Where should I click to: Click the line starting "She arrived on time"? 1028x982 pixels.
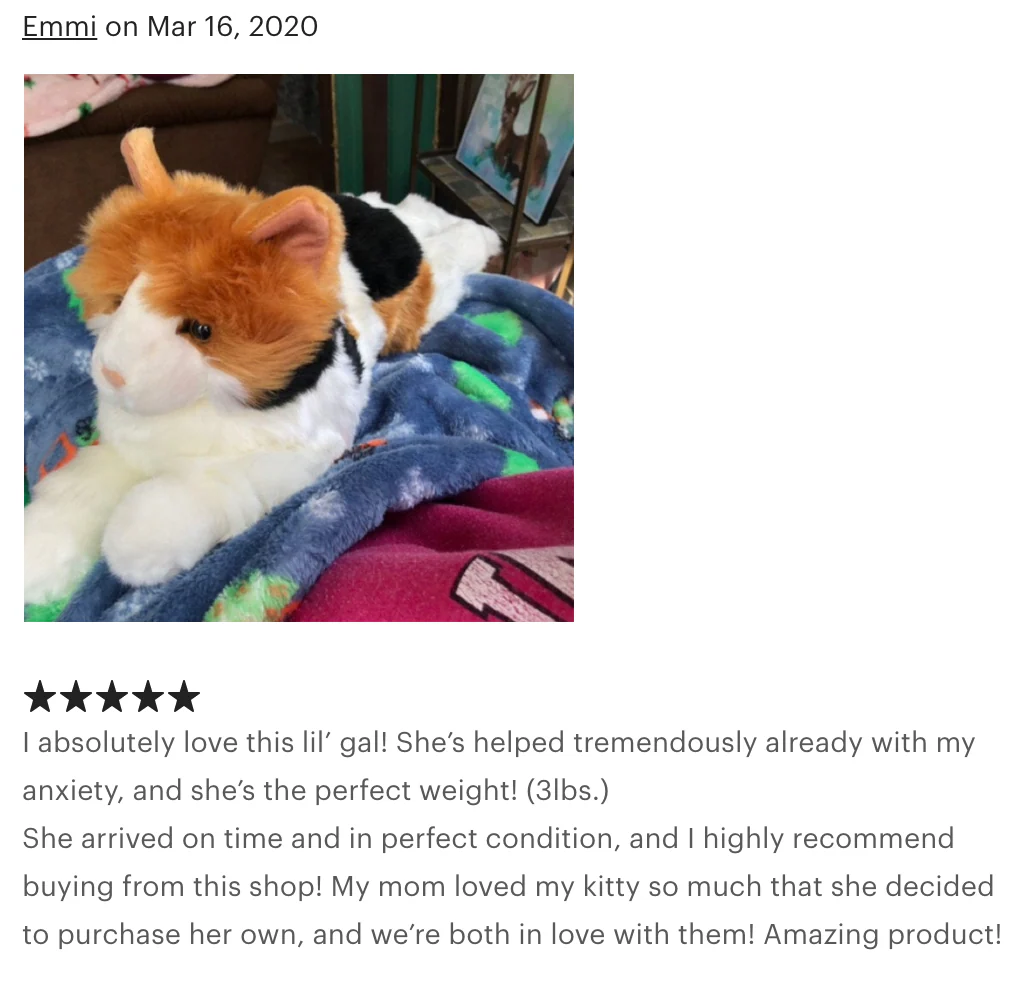(x=488, y=838)
